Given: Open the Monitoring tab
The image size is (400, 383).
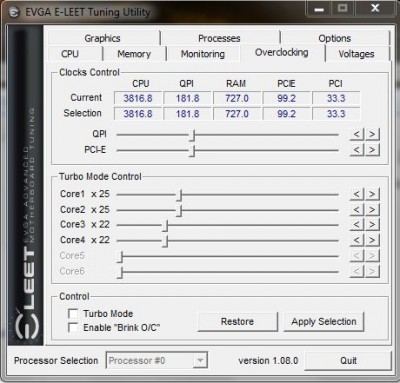Looking at the screenshot, I should pyautogui.click(x=203, y=54).
